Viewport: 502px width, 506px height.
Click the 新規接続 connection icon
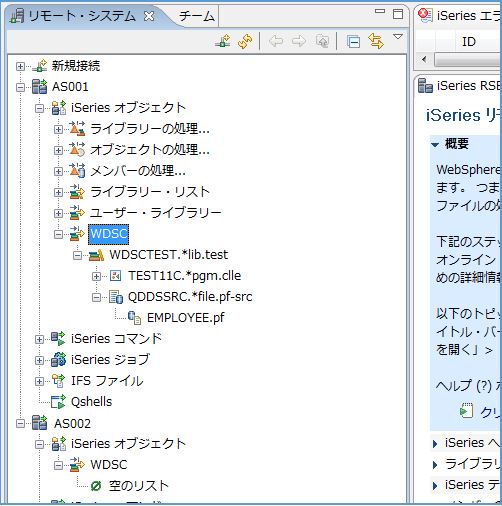[40, 65]
